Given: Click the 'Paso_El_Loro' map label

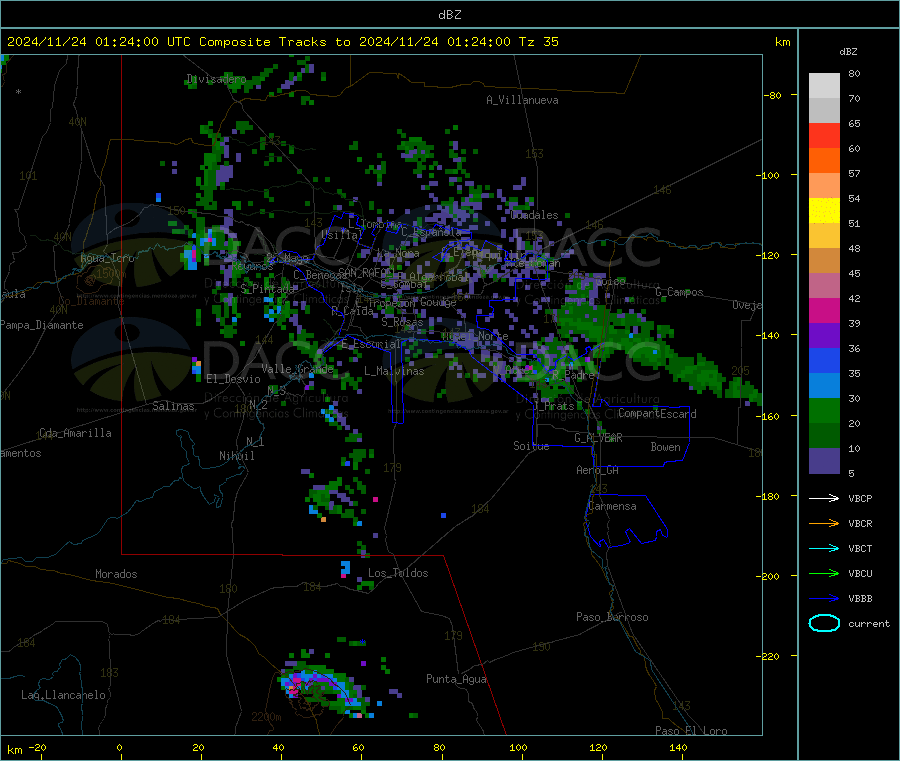Looking at the screenshot, I should [x=691, y=731].
